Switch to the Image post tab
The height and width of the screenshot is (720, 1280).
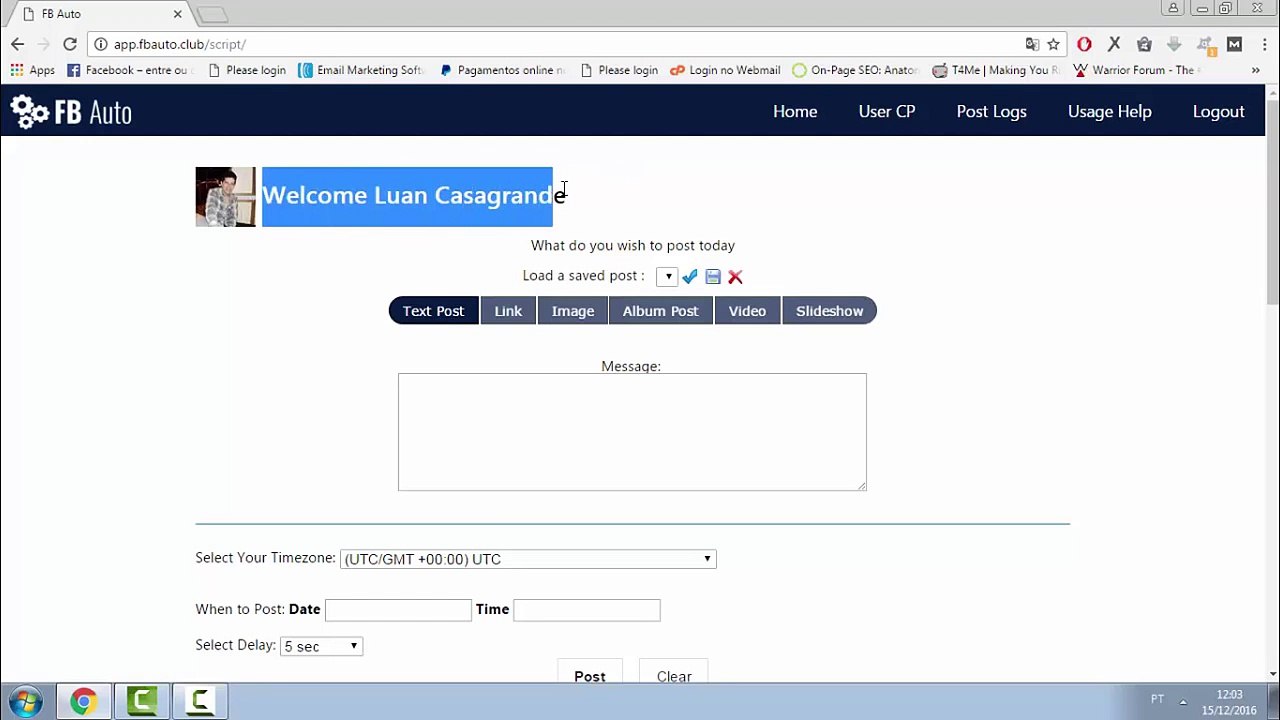[573, 311]
